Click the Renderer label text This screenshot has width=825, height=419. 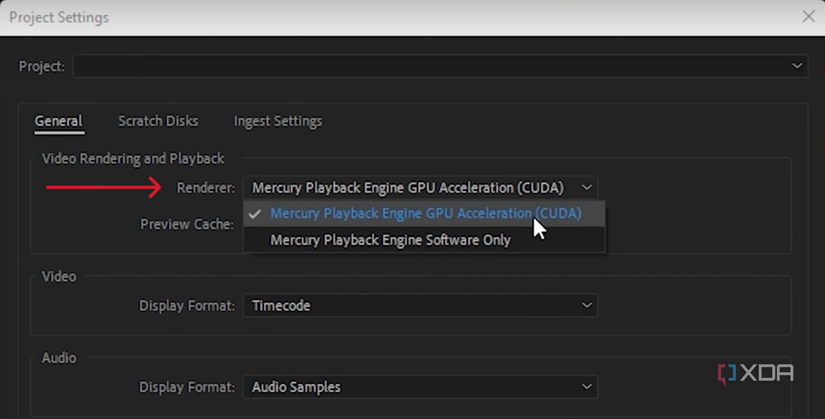(206, 188)
